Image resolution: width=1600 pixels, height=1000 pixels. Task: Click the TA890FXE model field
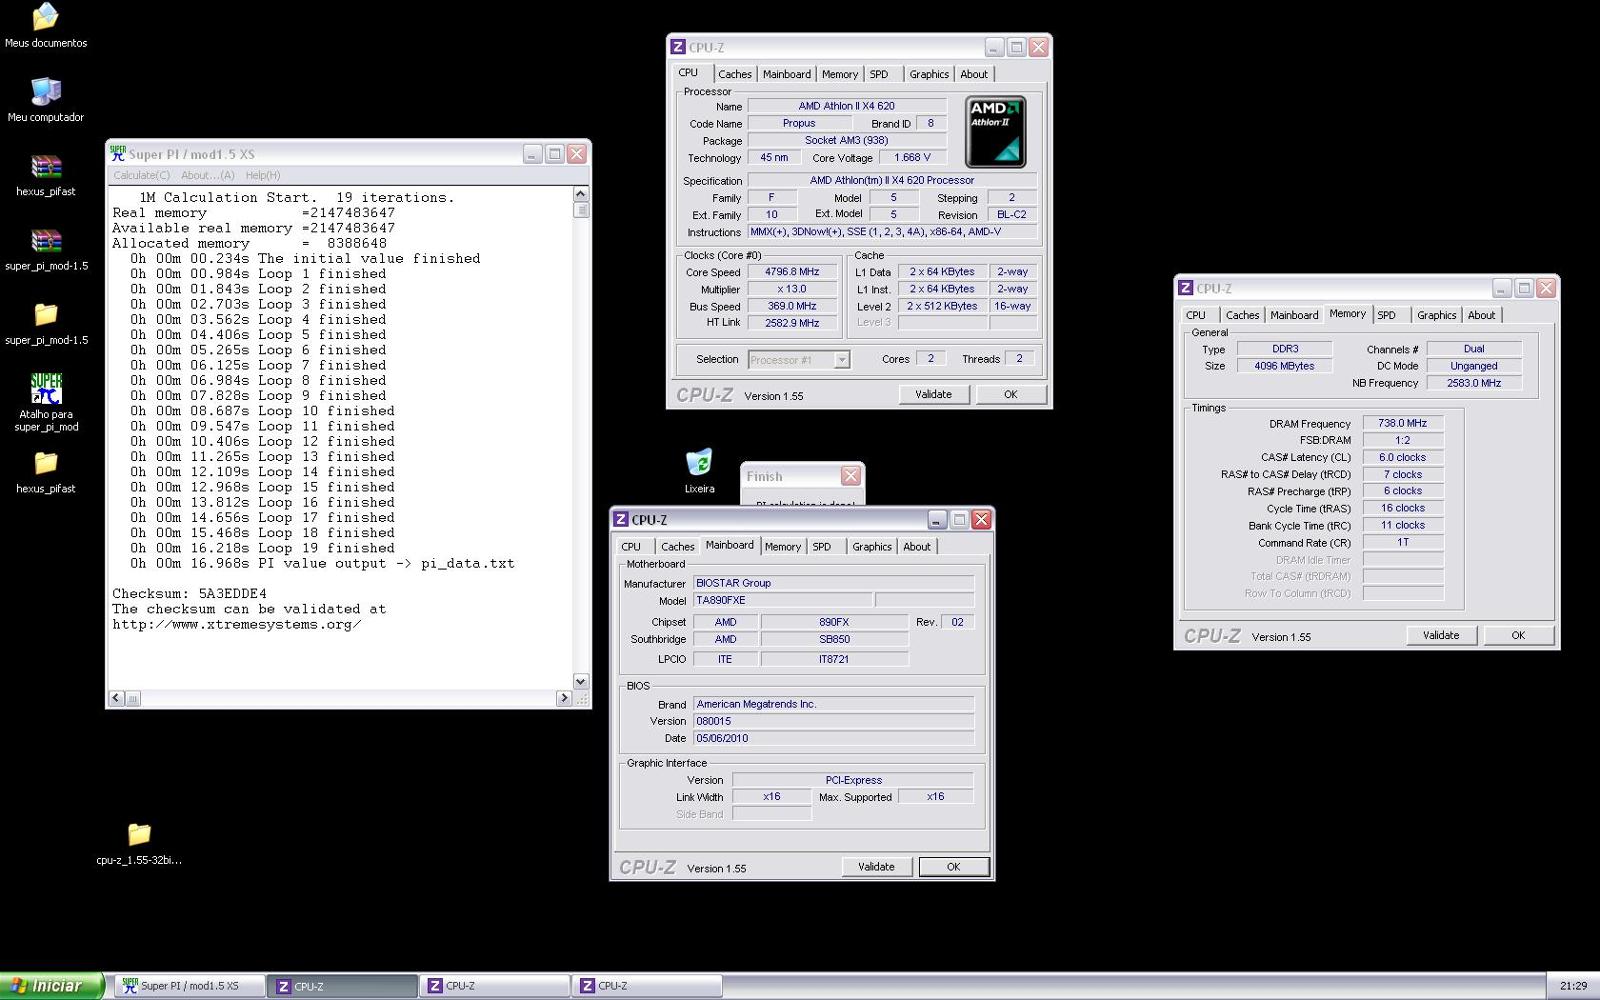click(782, 601)
